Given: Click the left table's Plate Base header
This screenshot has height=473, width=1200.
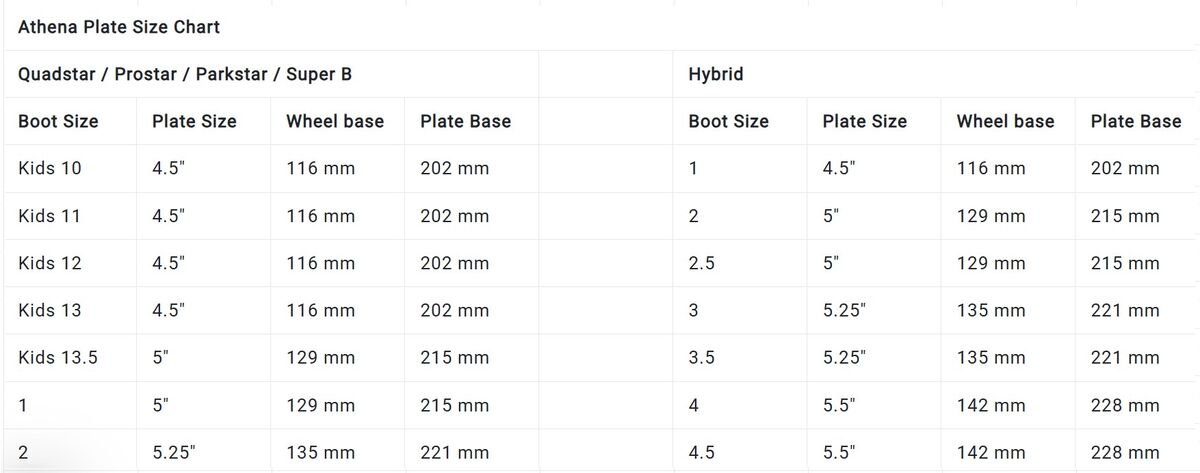Looking at the screenshot, I should [x=465, y=121].
